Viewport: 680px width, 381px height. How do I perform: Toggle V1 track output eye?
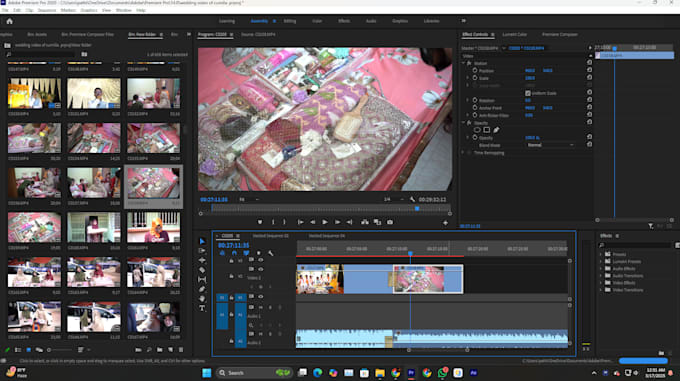261,297
